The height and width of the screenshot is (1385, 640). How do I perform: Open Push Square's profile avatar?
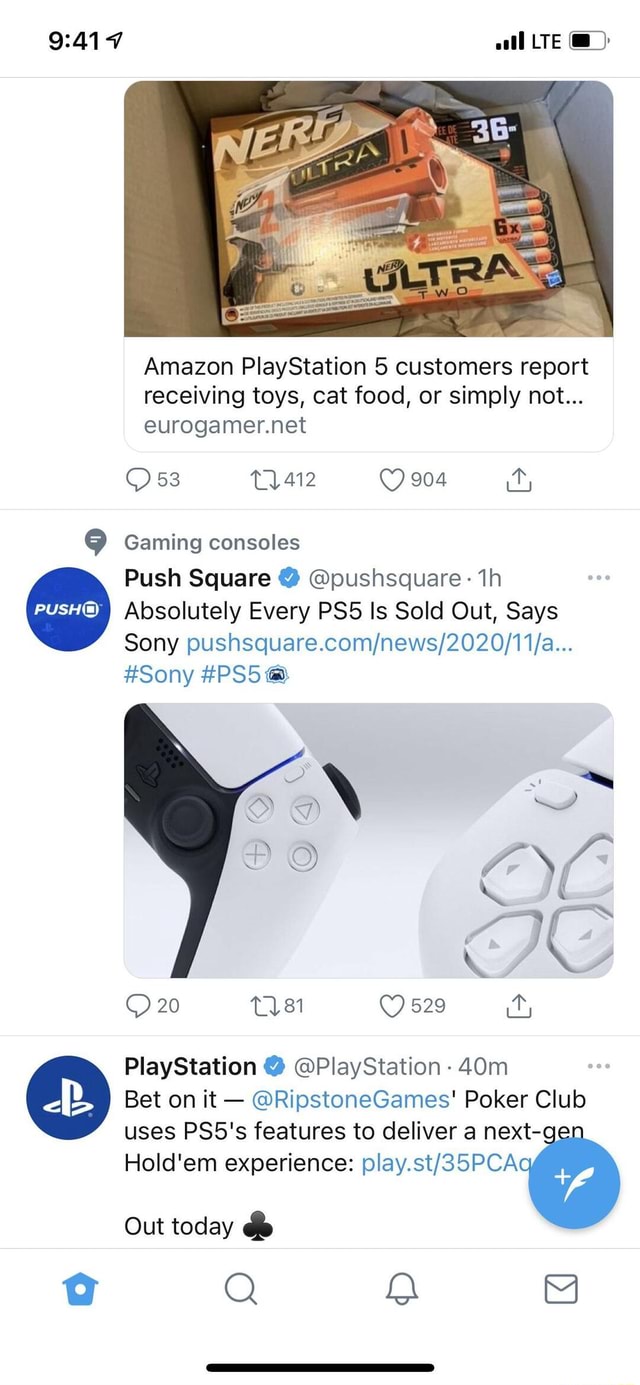[x=67, y=608]
